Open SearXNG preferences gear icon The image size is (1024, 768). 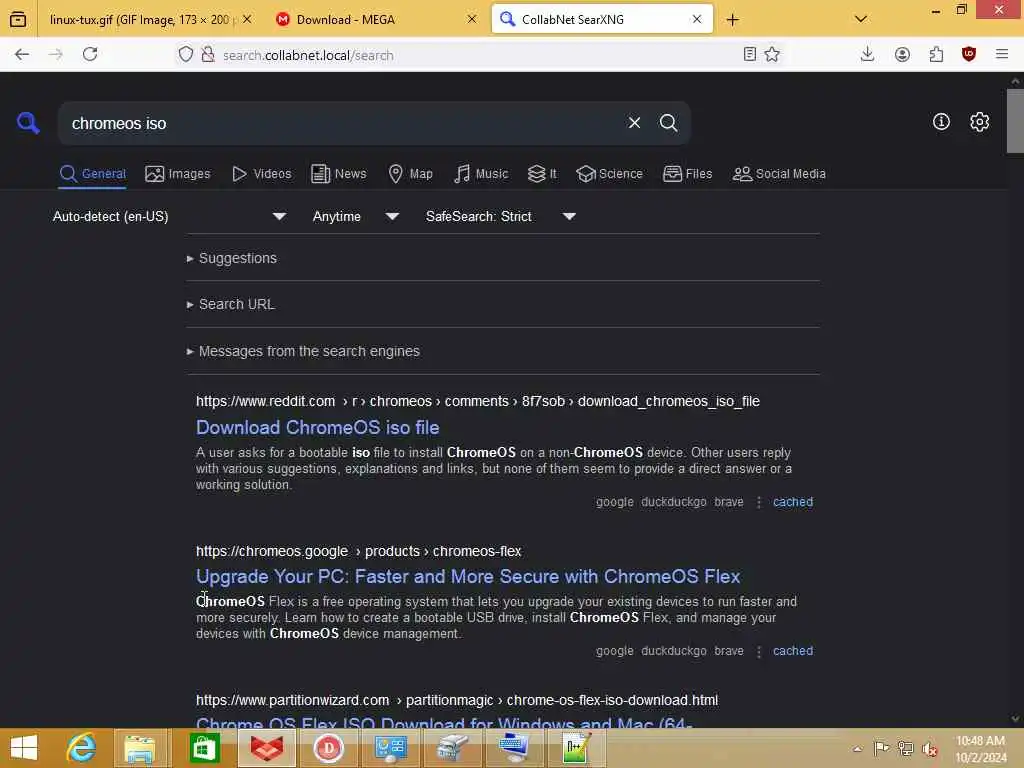(979, 122)
